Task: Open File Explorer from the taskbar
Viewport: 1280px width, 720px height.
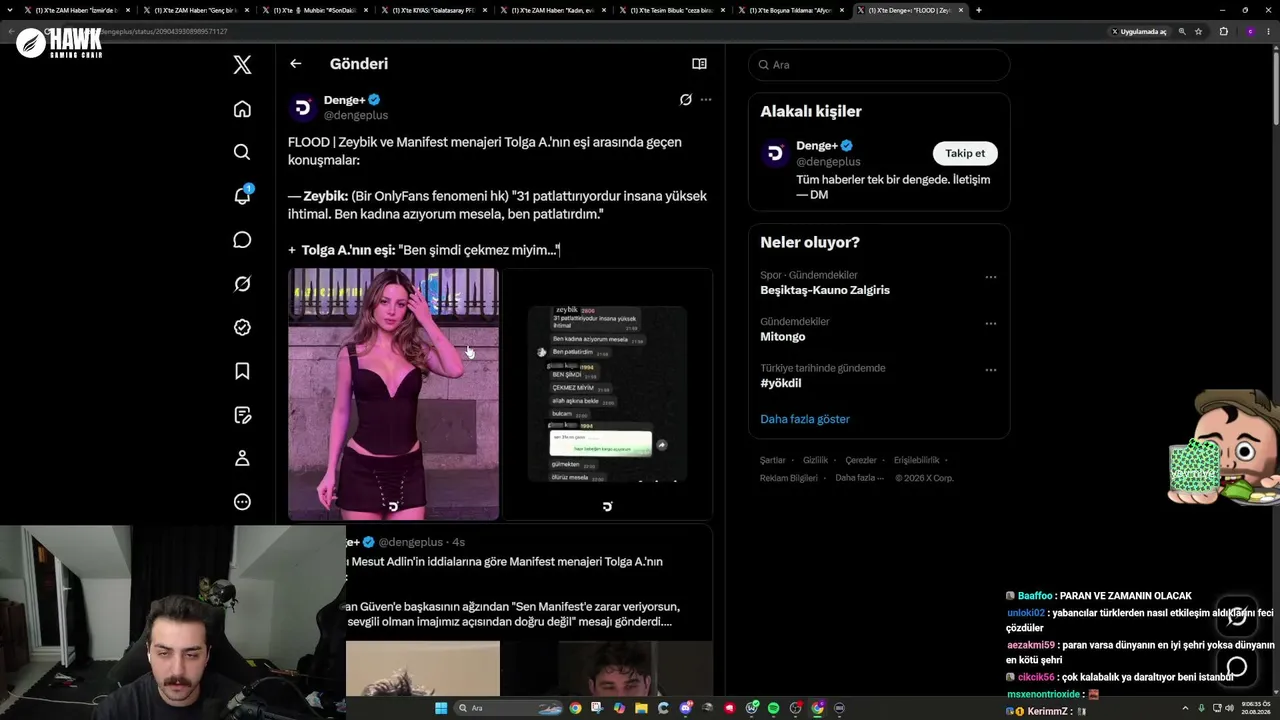Action: click(x=641, y=708)
